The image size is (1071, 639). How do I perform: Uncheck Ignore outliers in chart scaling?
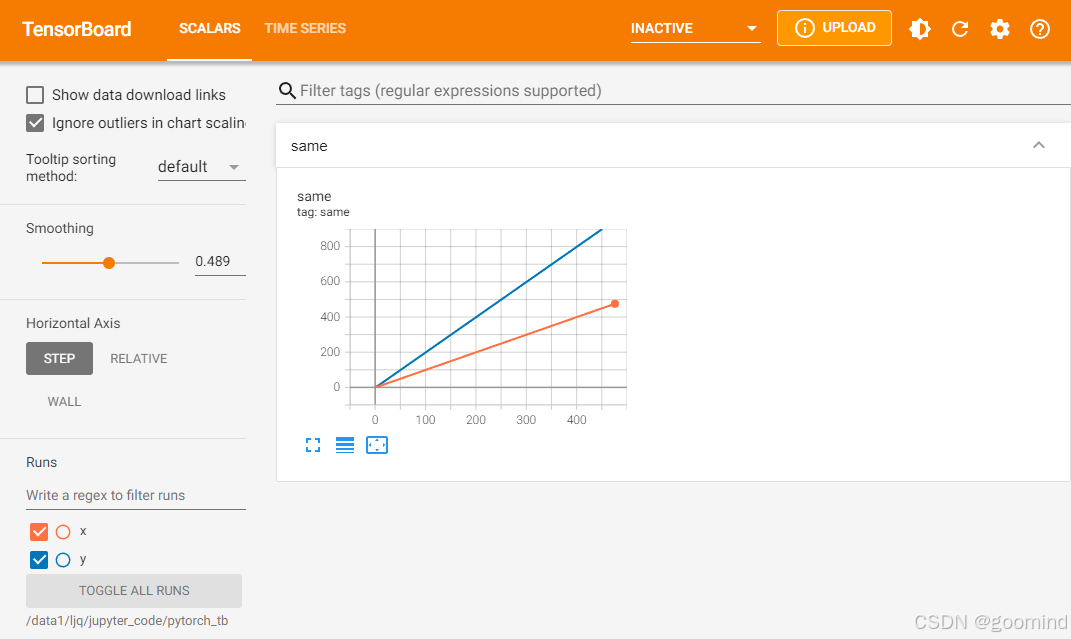35,123
